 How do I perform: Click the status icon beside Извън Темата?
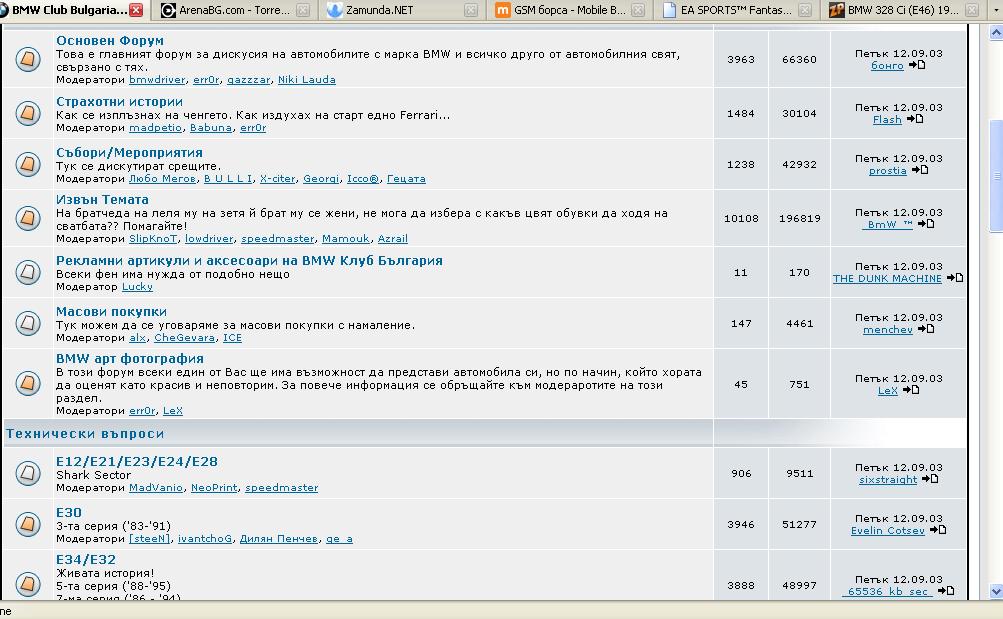pos(28,218)
